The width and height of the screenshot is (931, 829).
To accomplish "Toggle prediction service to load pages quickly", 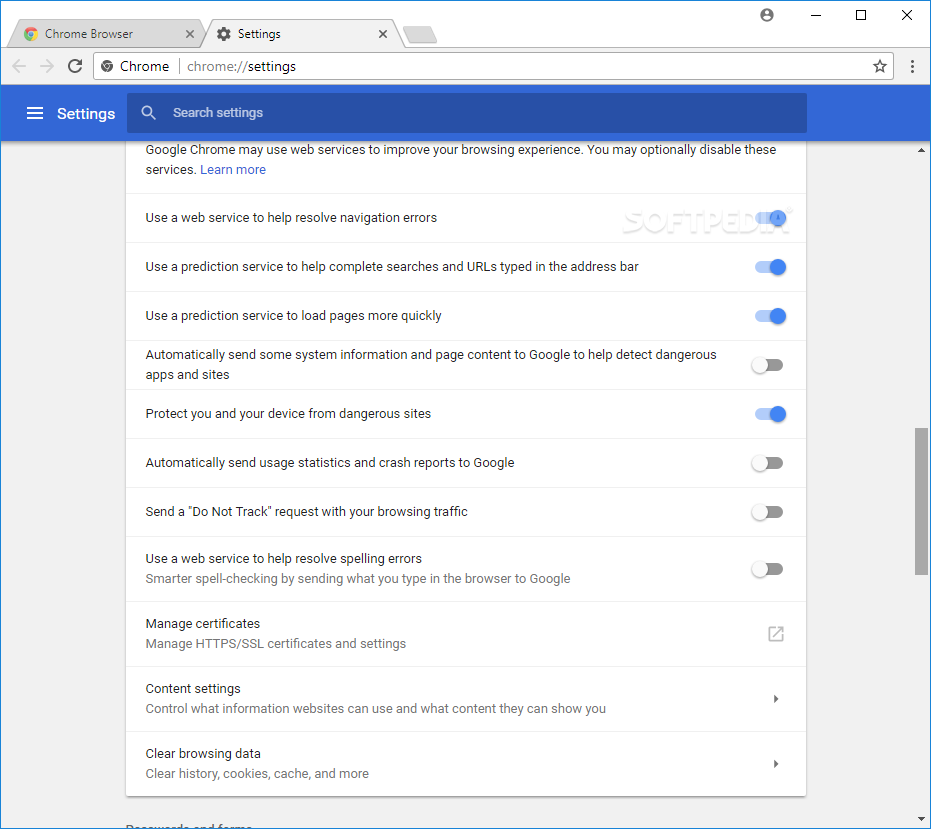I will coord(770,316).
